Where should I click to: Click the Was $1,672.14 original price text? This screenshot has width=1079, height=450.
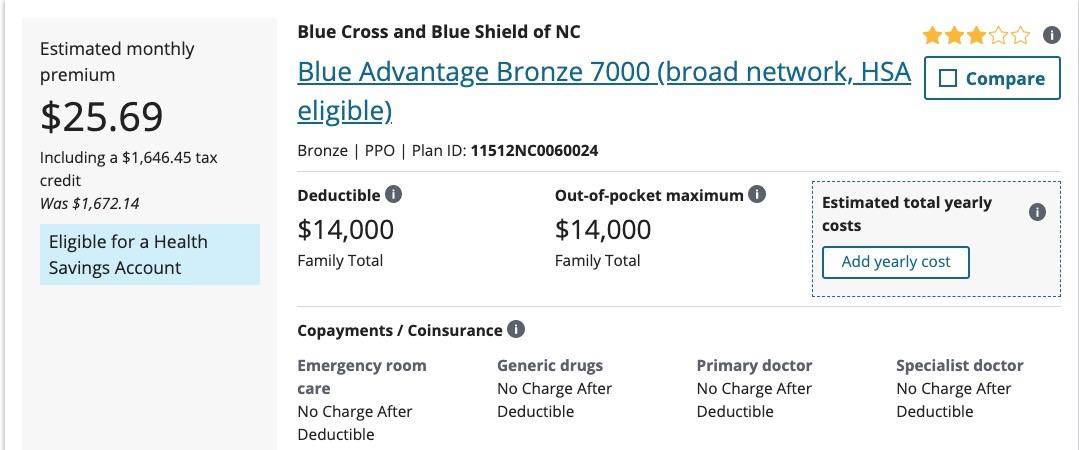click(90, 203)
